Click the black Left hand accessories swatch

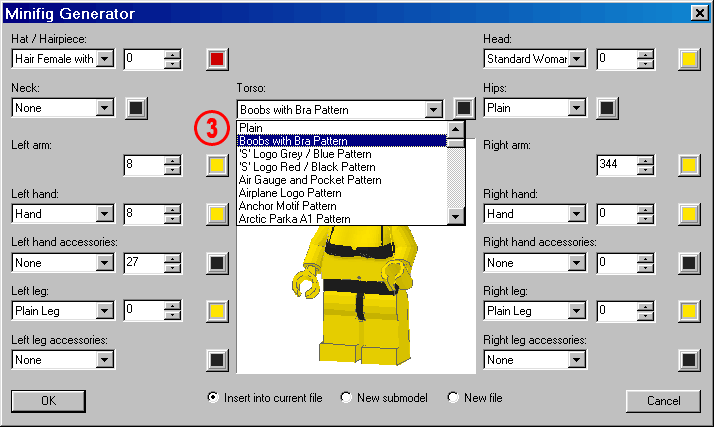tap(217, 263)
